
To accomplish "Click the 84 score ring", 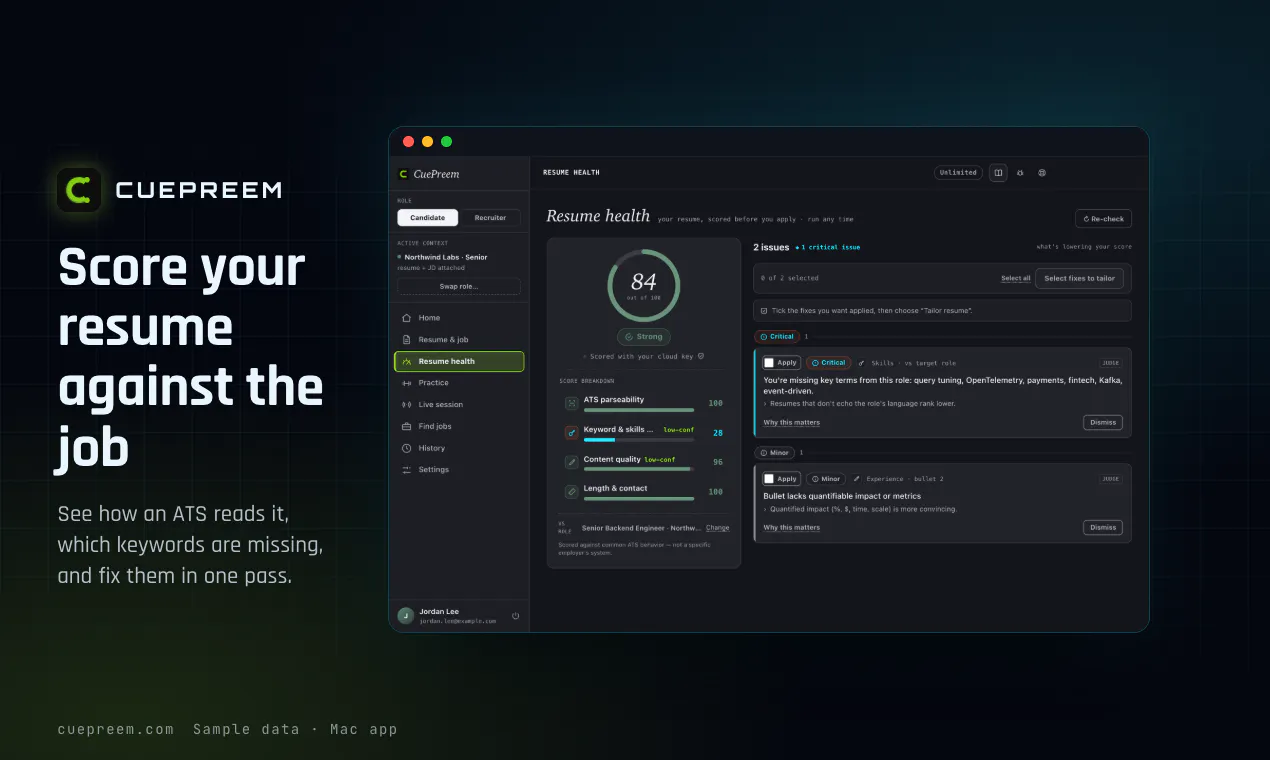I will point(644,285).
